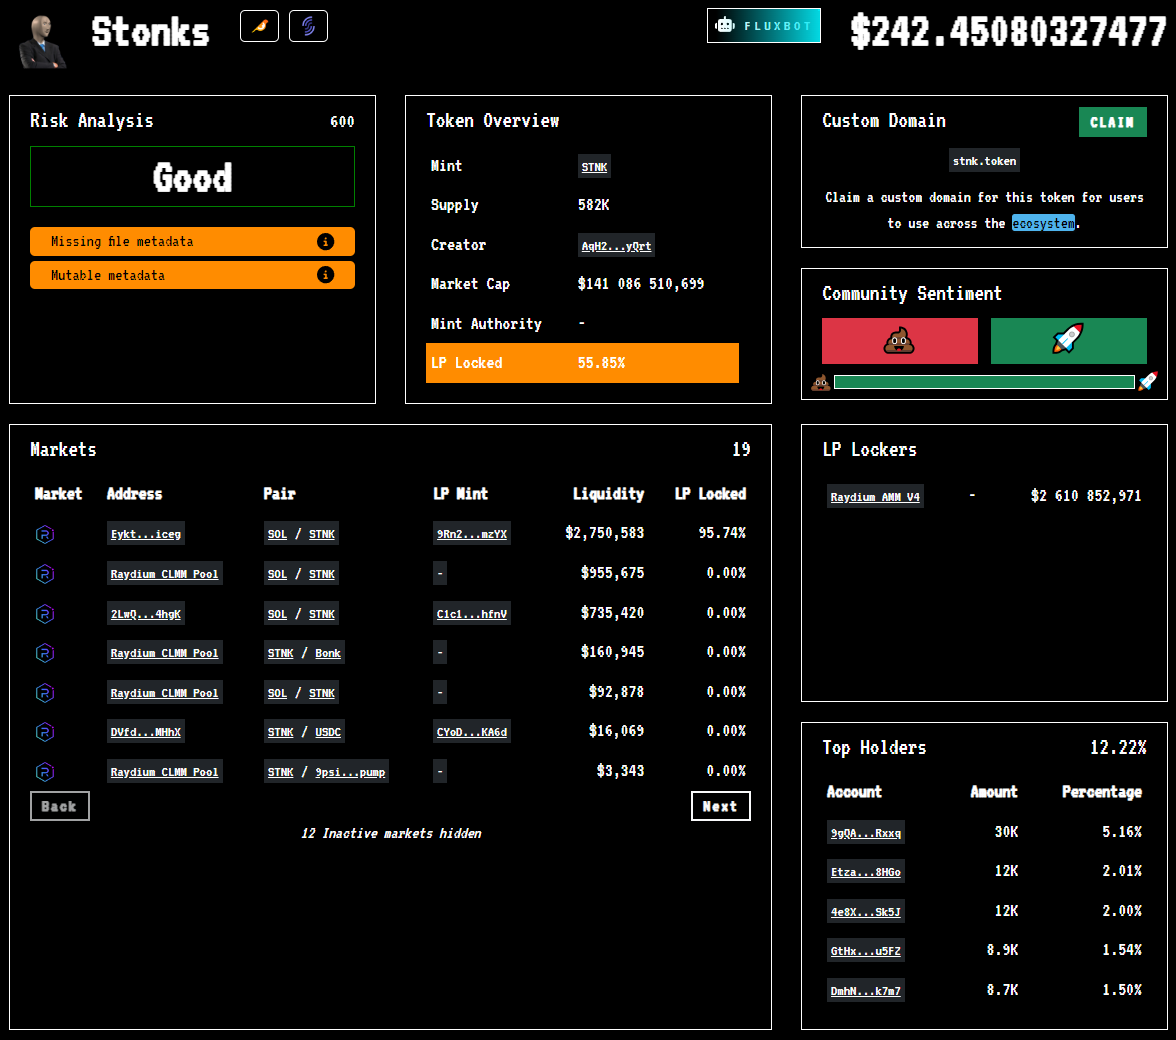This screenshot has height=1040, width=1176.
Task: Open the Solscan spiral icon button
Action: (308, 26)
